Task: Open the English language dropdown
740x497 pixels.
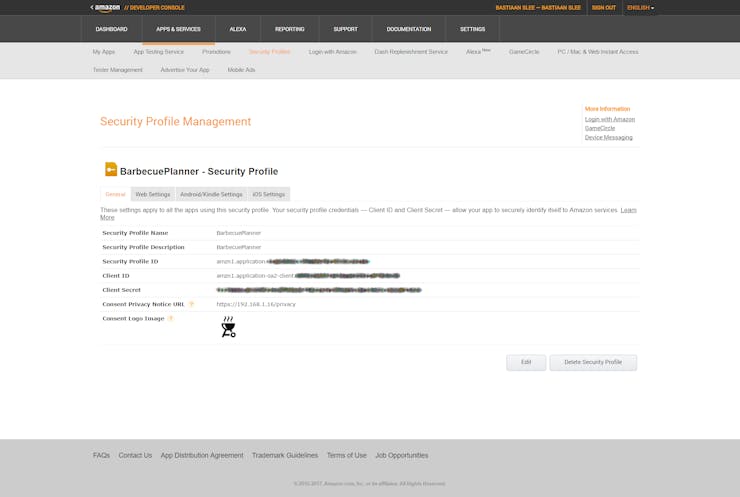Action: tap(640, 8)
